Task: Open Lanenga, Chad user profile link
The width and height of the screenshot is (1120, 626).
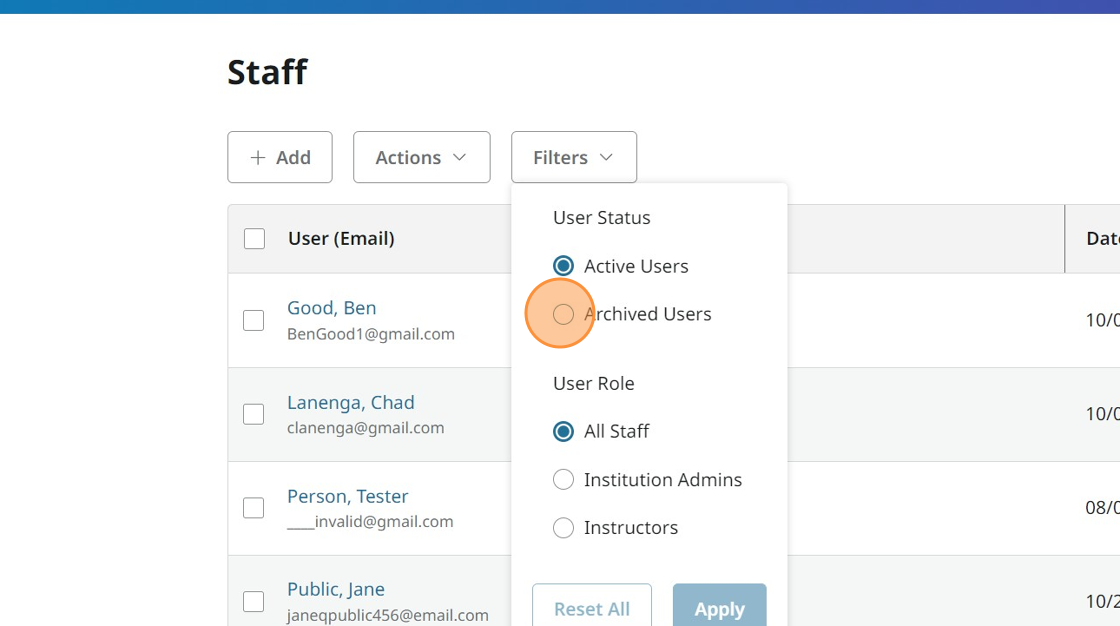Action: pyautogui.click(x=350, y=402)
